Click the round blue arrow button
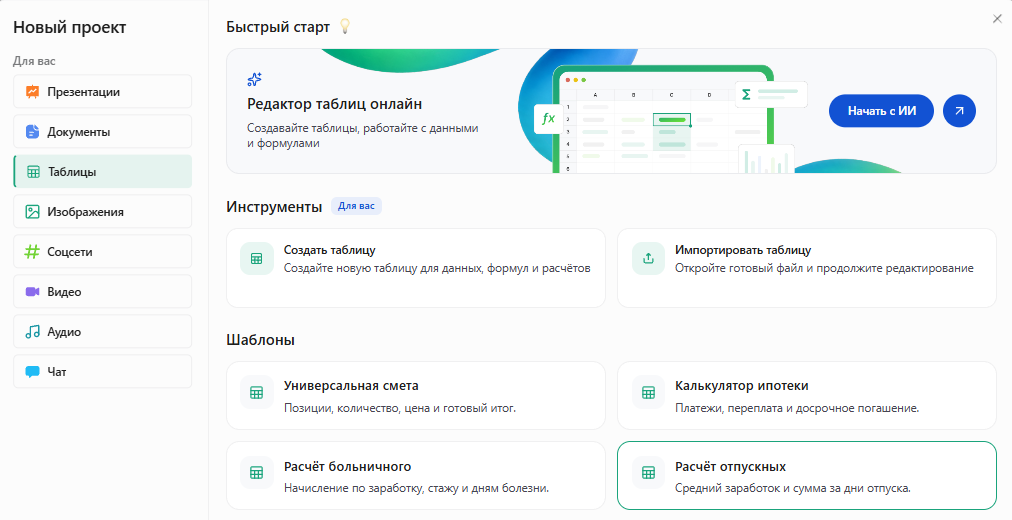Screen dimensions: 1012x520 coord(959,111)
